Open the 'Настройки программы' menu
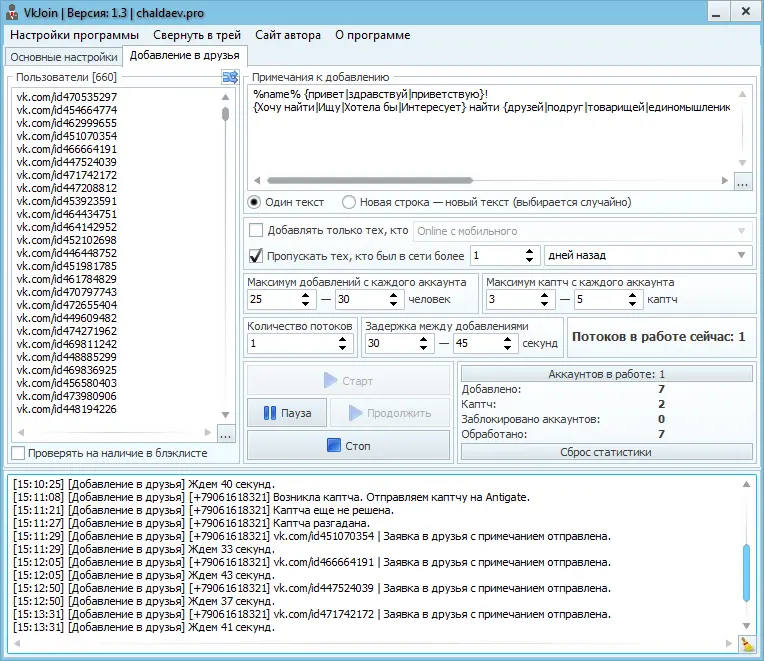Screen dimensions: 764x661 point(74,35)
